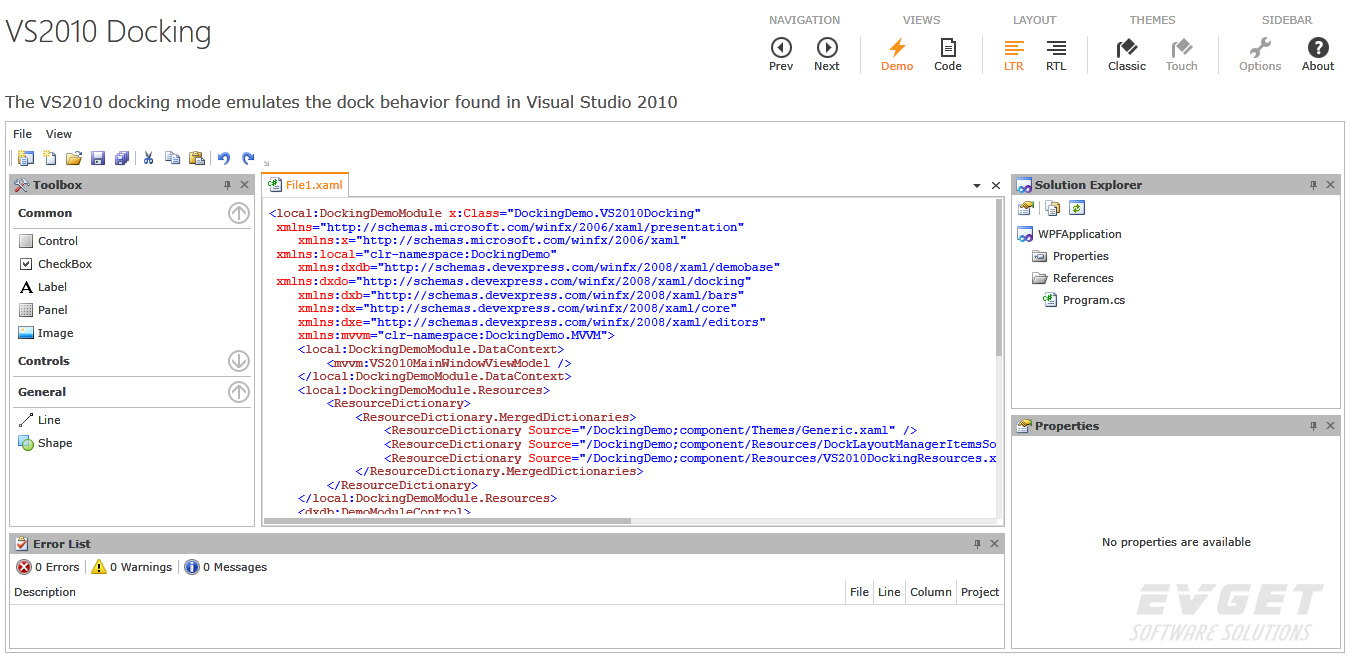Open the toolbar customization arrow after Redo
Image resolution: width=1363 pixels, height=667 pixels.
point(267,162)
